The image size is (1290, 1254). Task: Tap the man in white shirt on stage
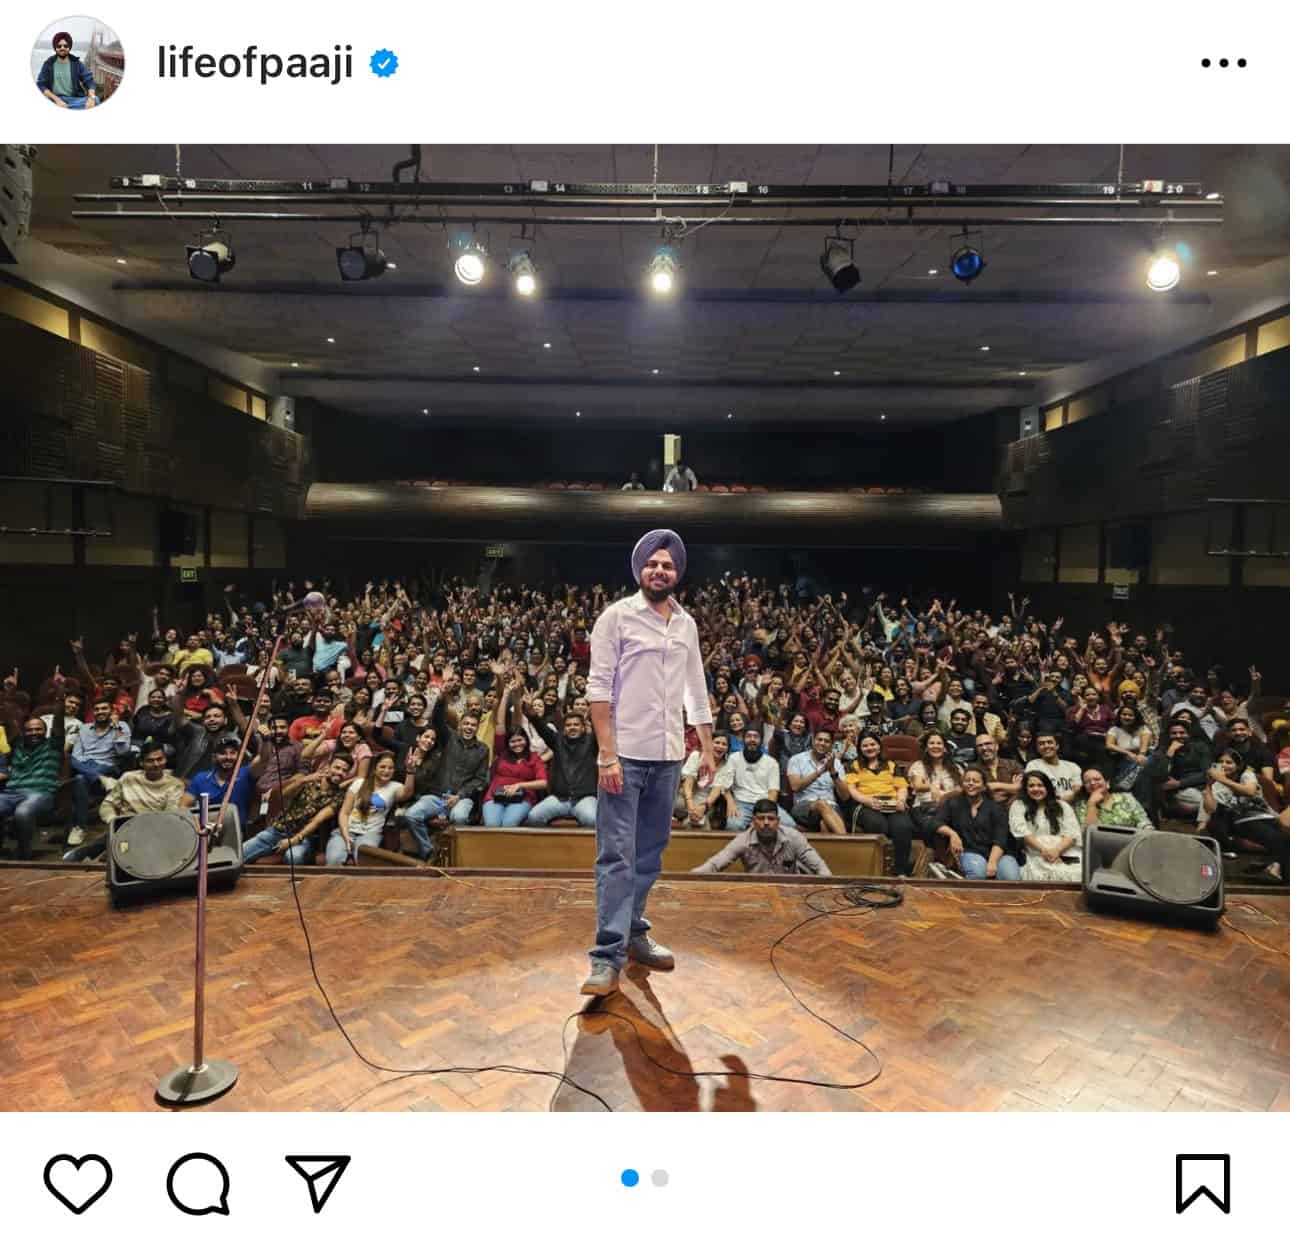tap(648, 760)
